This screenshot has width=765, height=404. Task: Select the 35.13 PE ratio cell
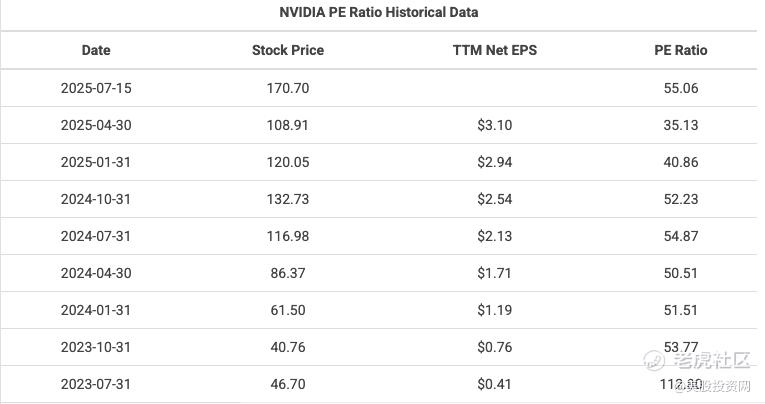[681, 125]
